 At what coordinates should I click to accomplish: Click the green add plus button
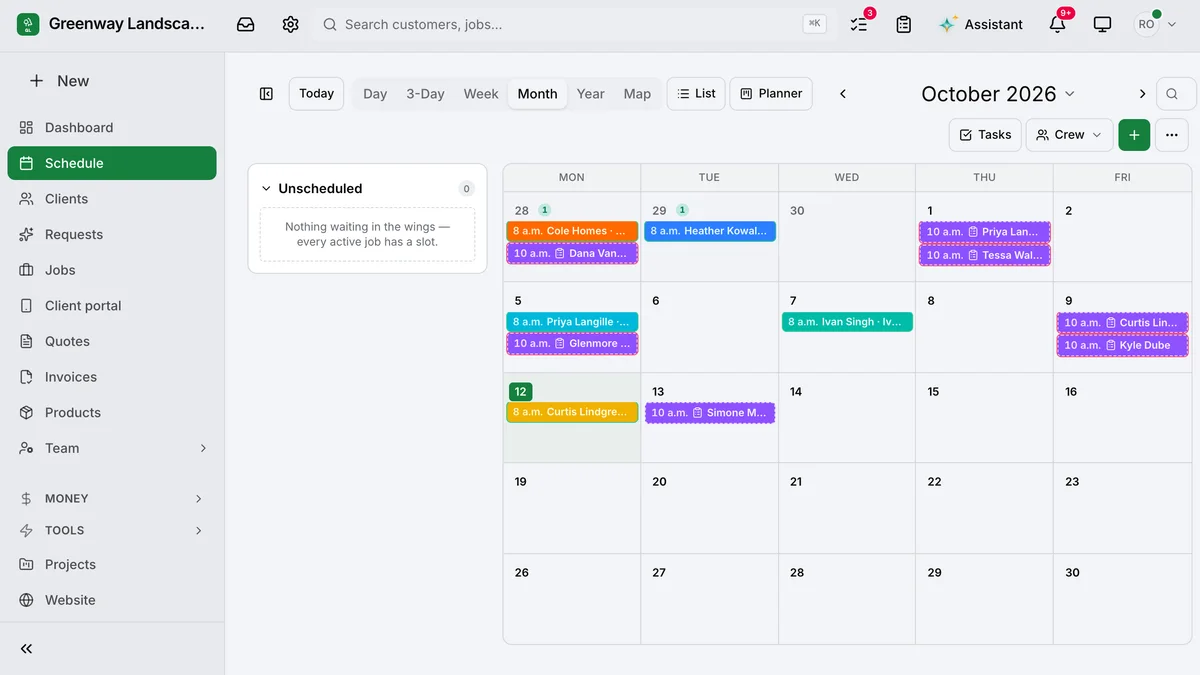pos(1134,135)
